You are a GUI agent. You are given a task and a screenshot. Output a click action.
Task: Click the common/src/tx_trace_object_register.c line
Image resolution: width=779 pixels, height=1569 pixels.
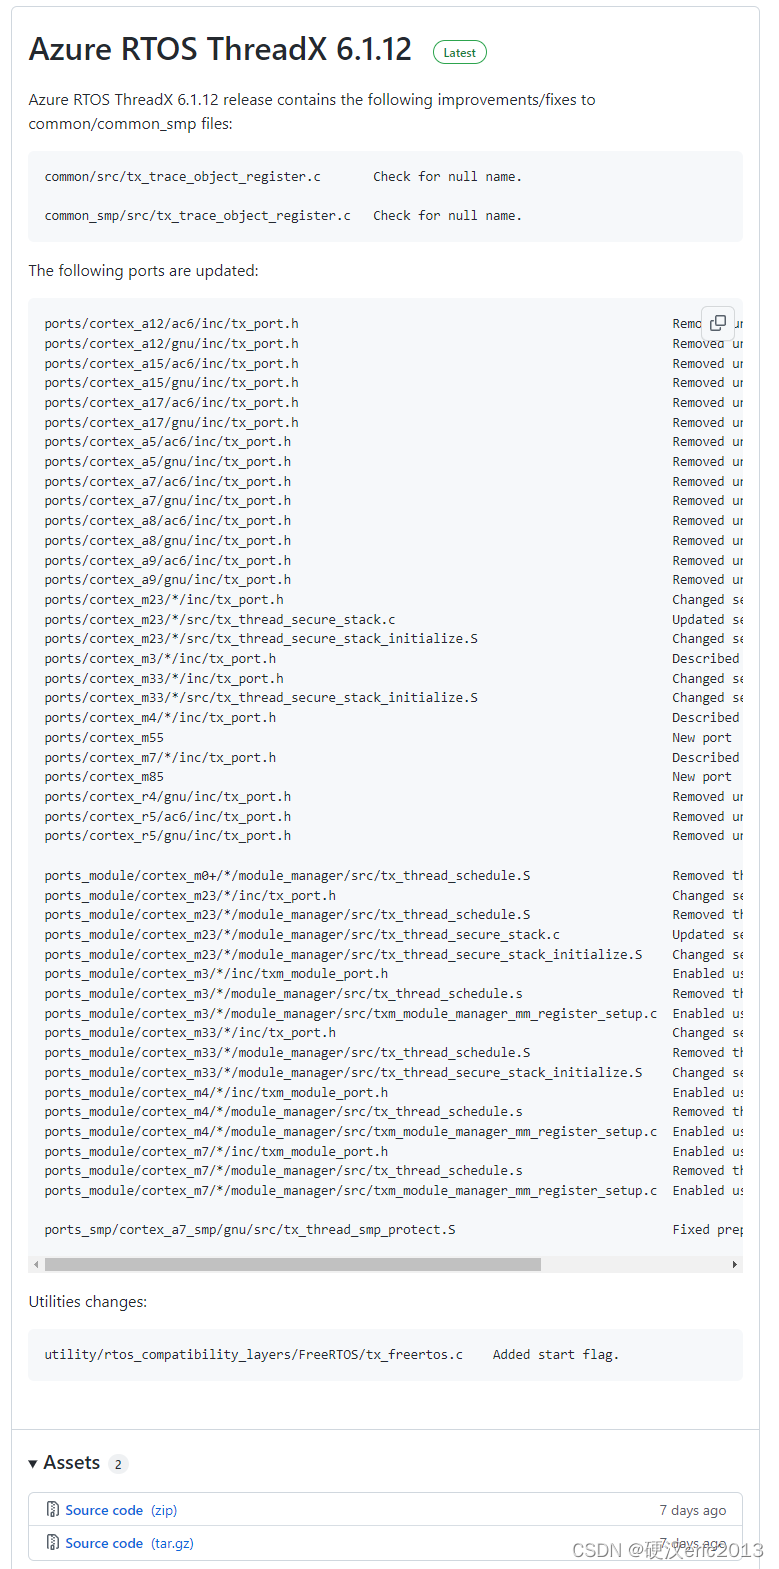point(183,177)
